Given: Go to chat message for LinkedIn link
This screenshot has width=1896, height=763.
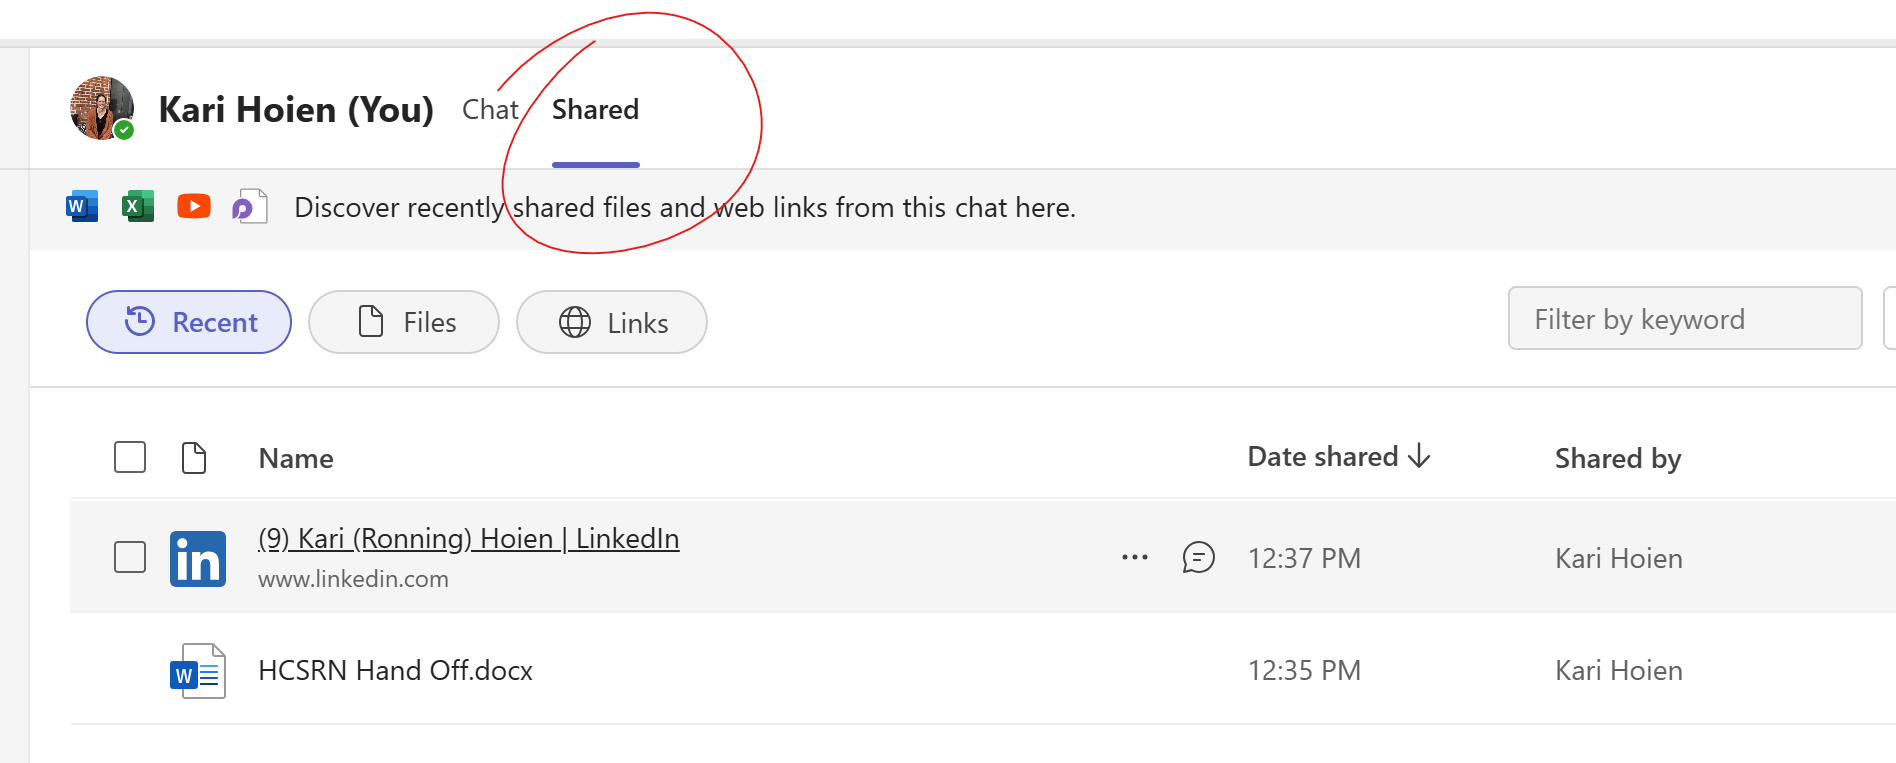Looking at the screenshot, I should [x=1198, y=557].
